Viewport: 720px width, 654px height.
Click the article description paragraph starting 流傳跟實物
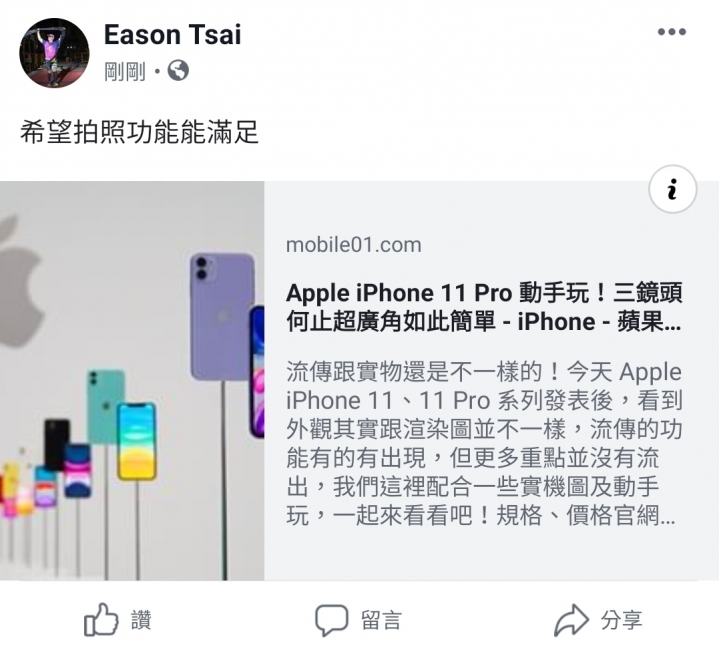point(484,444)
